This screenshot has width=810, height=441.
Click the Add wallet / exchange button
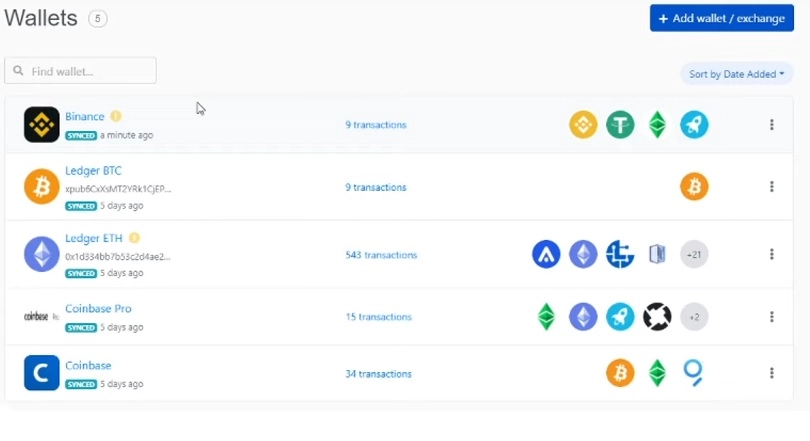click(721, 18)
